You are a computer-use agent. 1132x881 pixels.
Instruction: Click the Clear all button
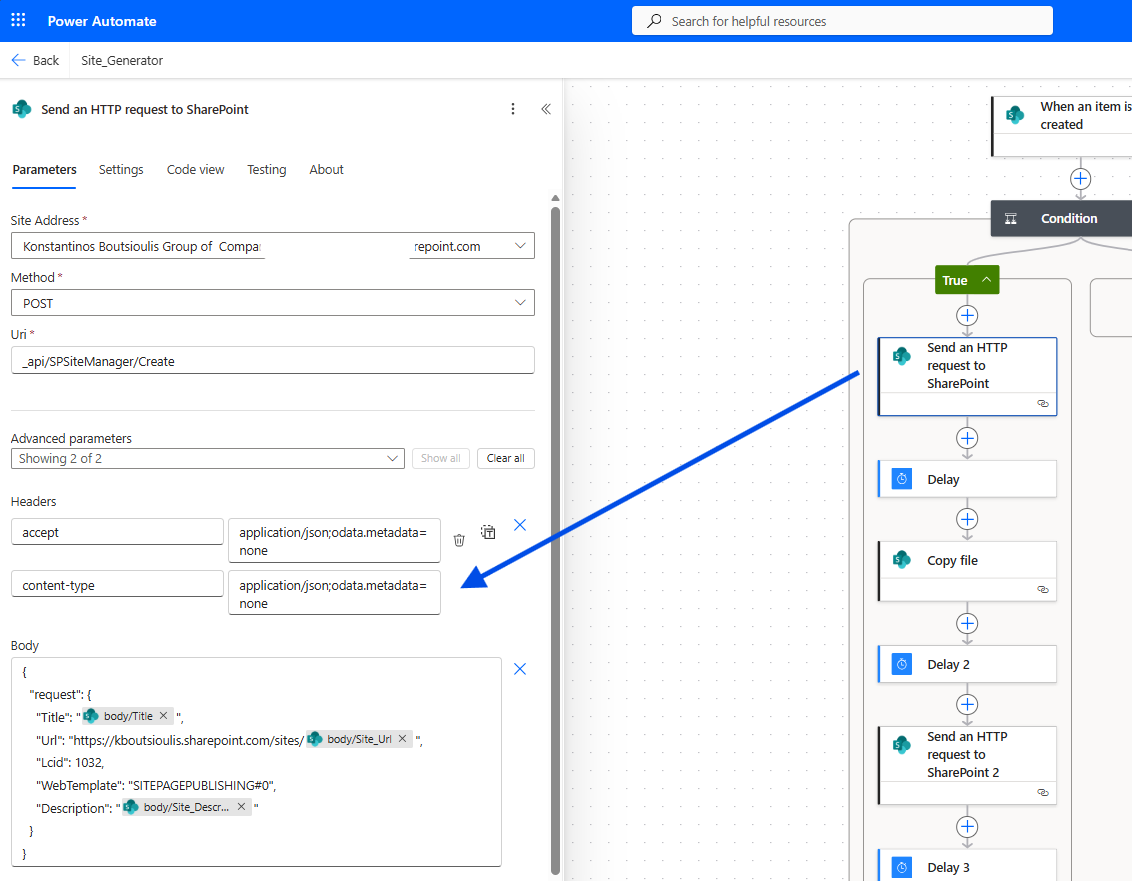click(505, 458)
